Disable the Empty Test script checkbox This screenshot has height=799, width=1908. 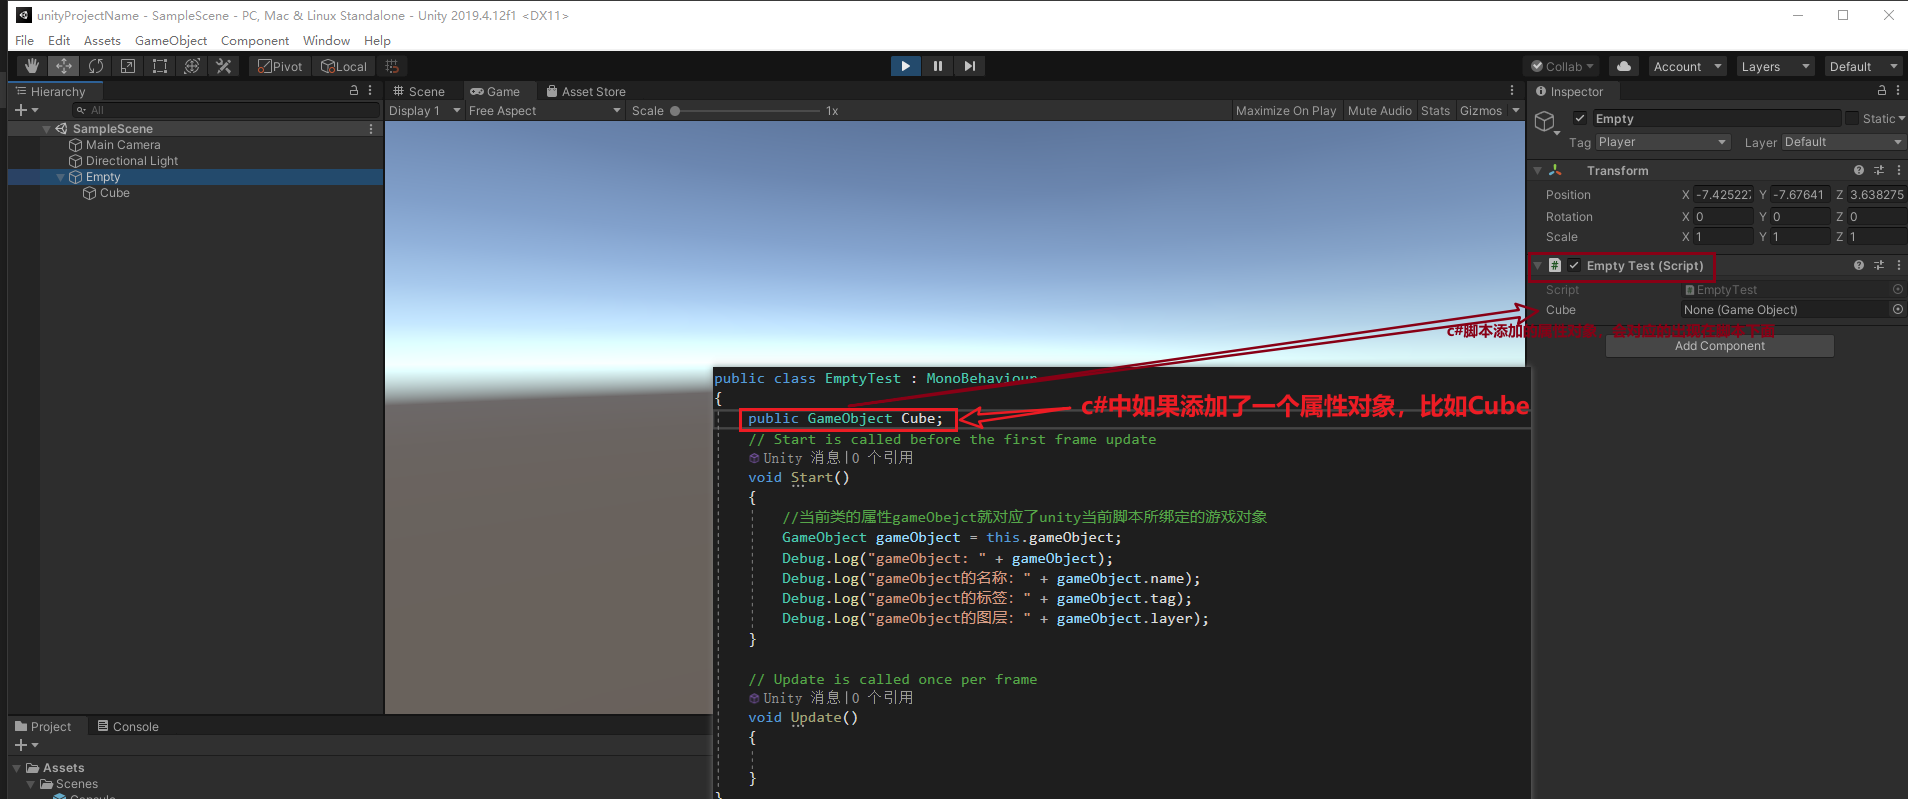point(1574,266)
